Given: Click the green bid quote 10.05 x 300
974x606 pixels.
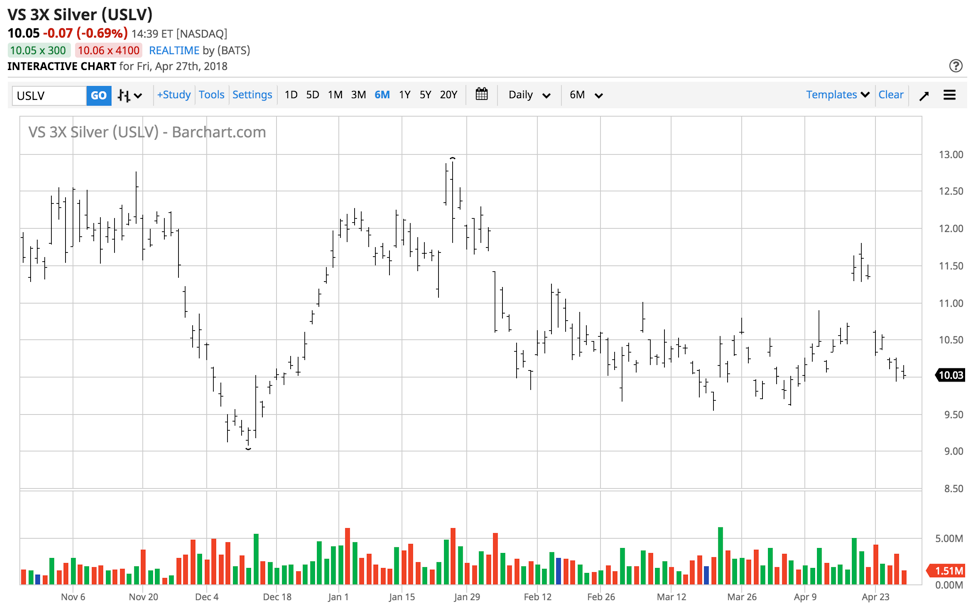Looking at the screenshot, I should pyautogui.click(x=38, y=50).
